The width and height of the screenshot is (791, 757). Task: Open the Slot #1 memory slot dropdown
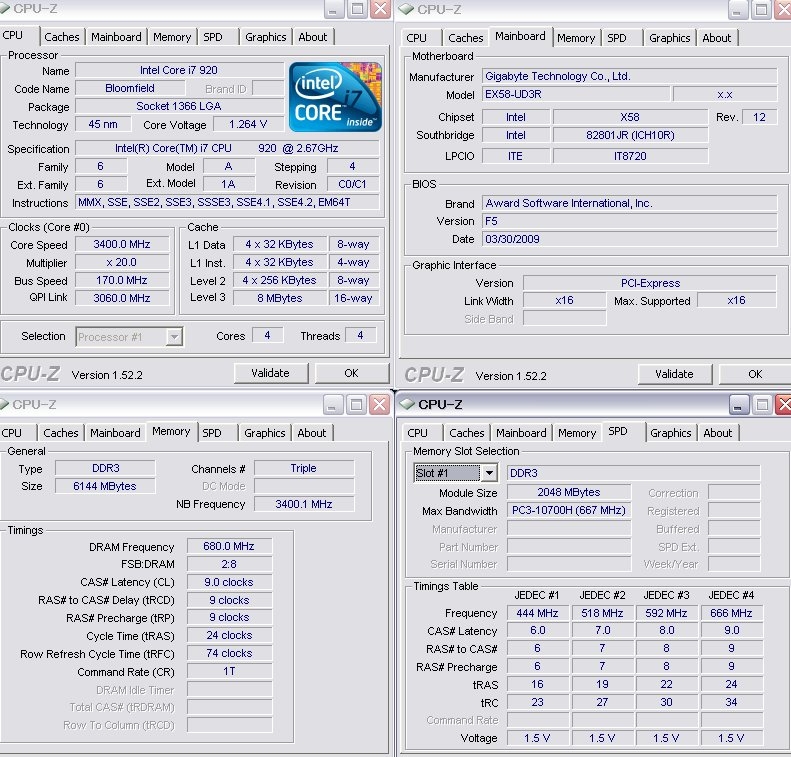(x=488, y=473)
